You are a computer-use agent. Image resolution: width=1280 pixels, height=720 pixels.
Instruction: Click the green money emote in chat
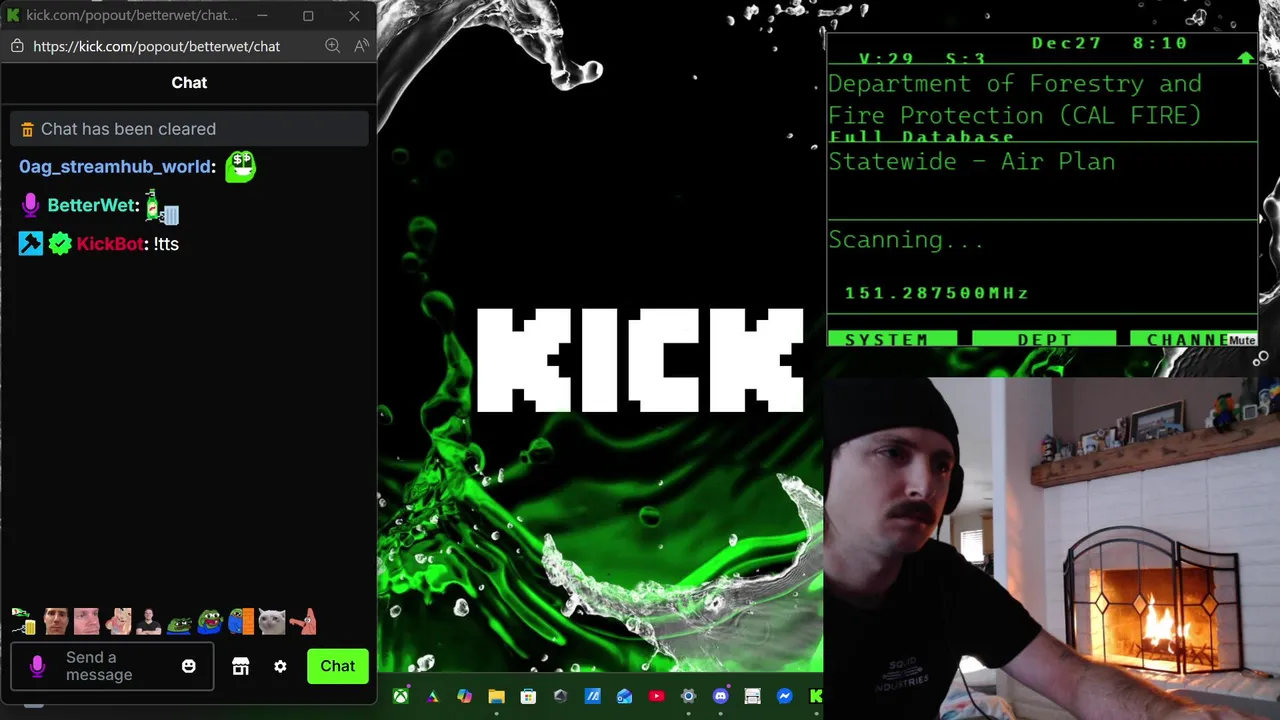(240, 166)
